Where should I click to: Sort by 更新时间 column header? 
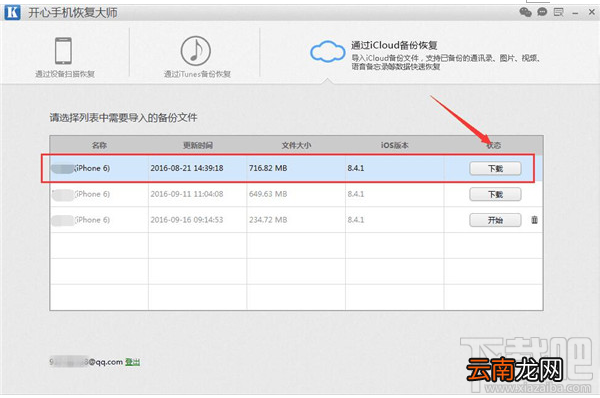197,145
